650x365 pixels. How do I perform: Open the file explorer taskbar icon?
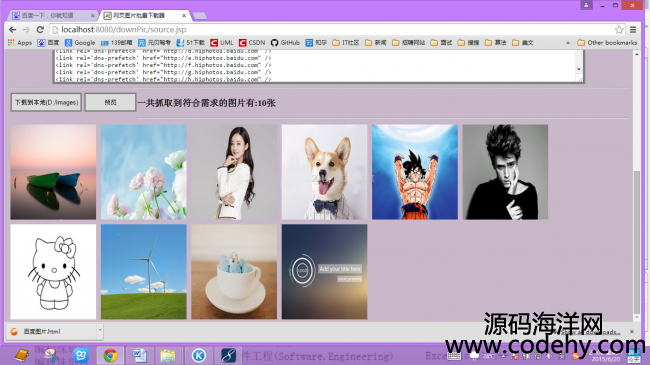[168, 355]
